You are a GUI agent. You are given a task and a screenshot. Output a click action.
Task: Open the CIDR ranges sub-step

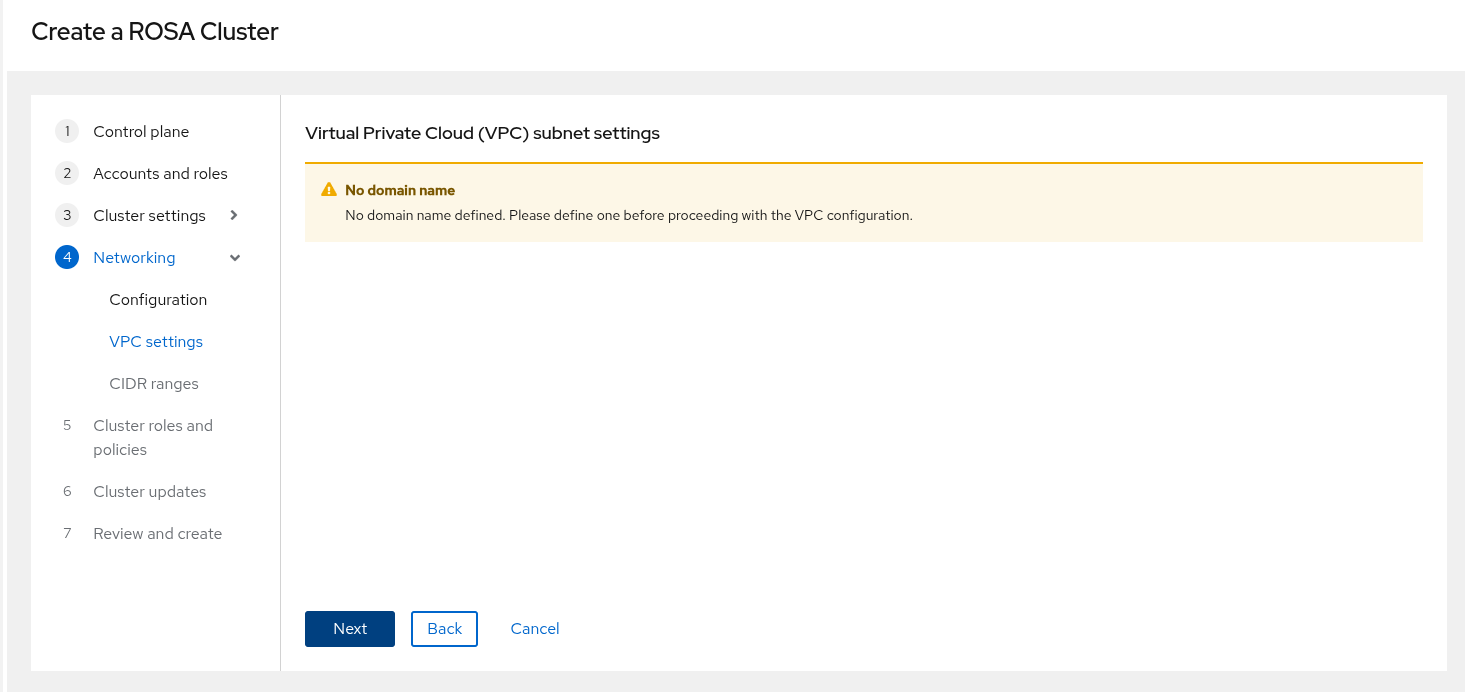click(x=154, y=384)
